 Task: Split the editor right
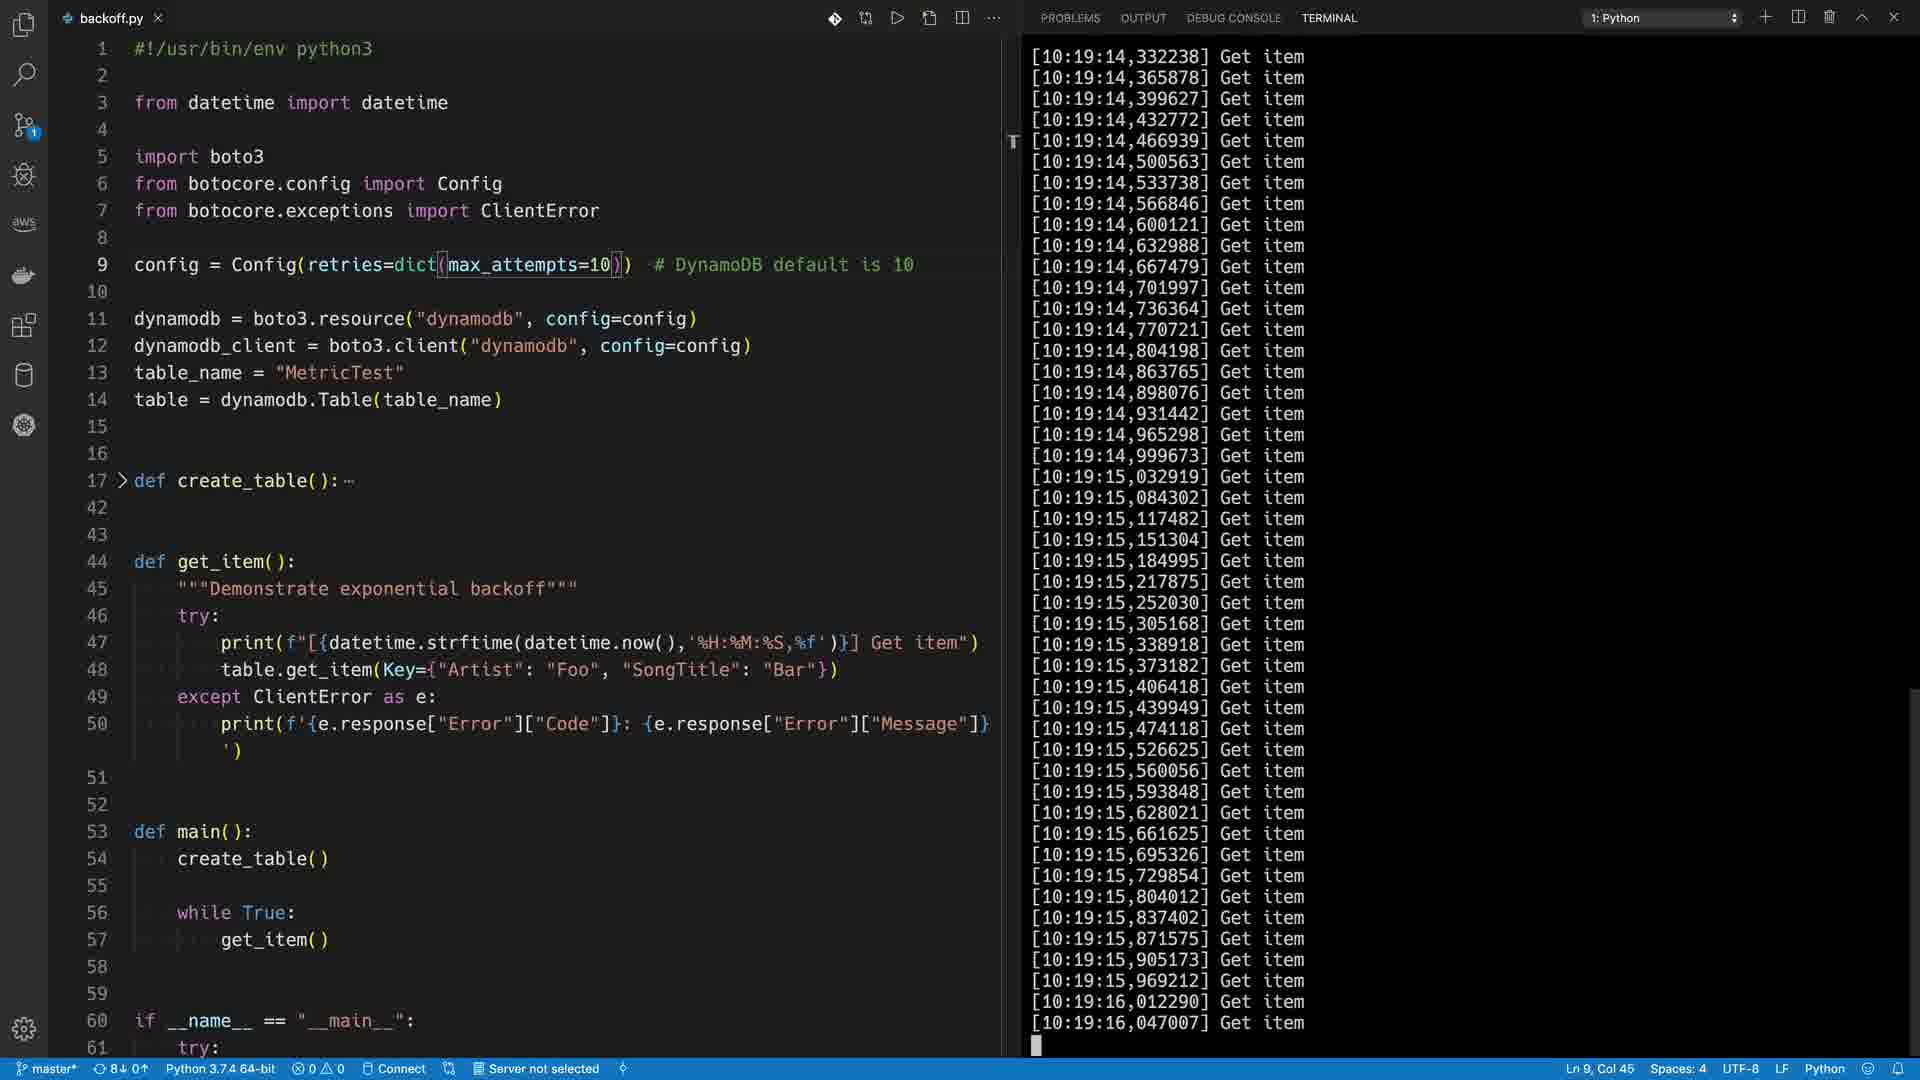[x=962, y=18]
